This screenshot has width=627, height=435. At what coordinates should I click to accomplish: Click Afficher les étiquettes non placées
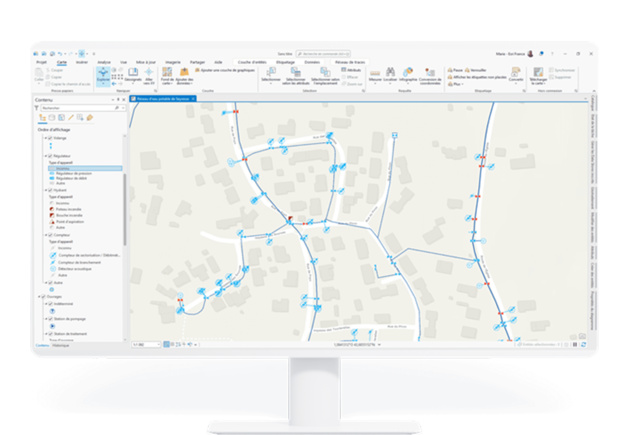click(476, 78)
